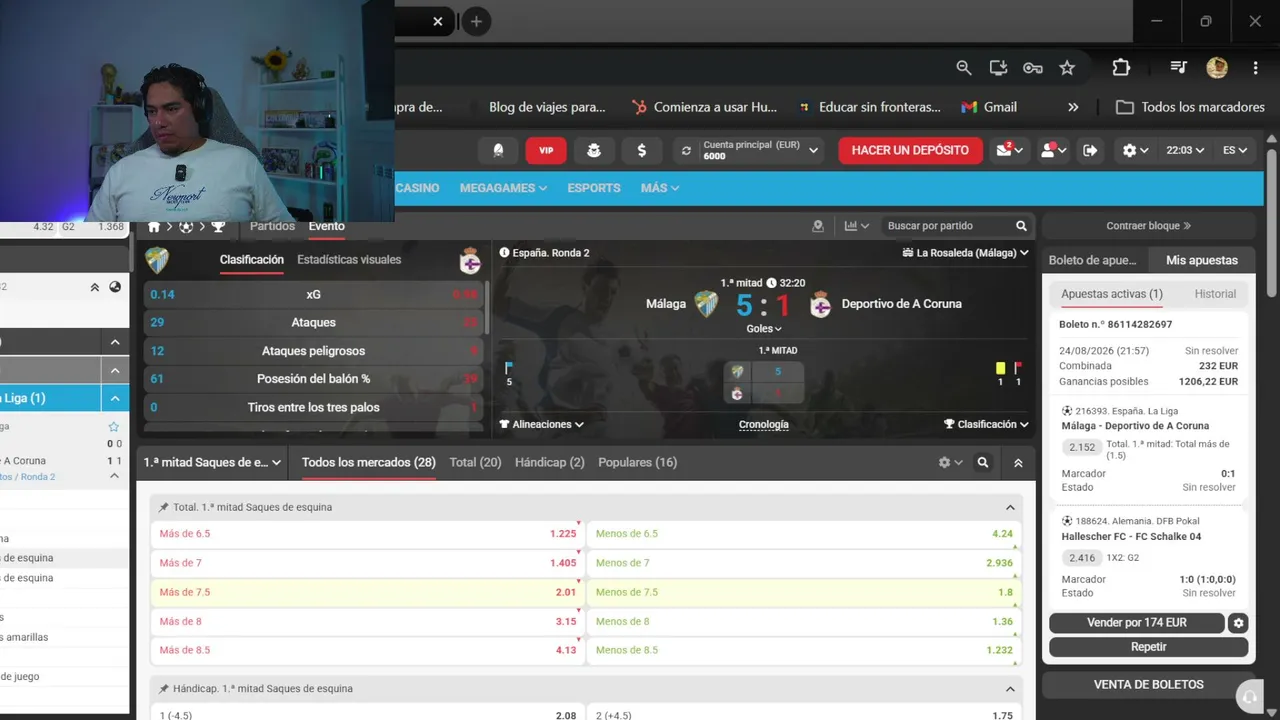Open the Historial bets tab
Image resolution: width=1280 pixels, height=720 pixels.
pyautogui.click(x=1215, y=294)
